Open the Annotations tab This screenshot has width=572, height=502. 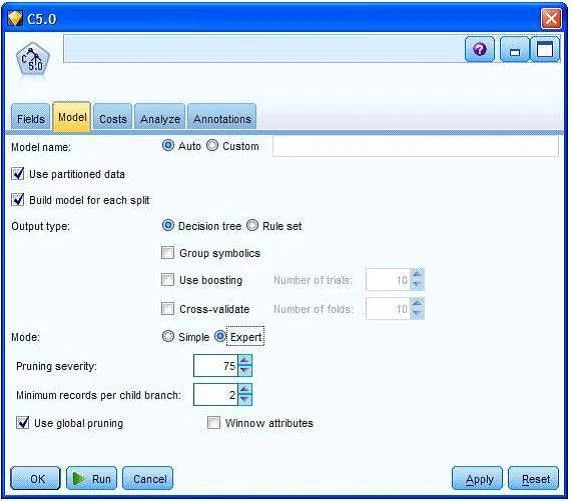coord(222,117)
